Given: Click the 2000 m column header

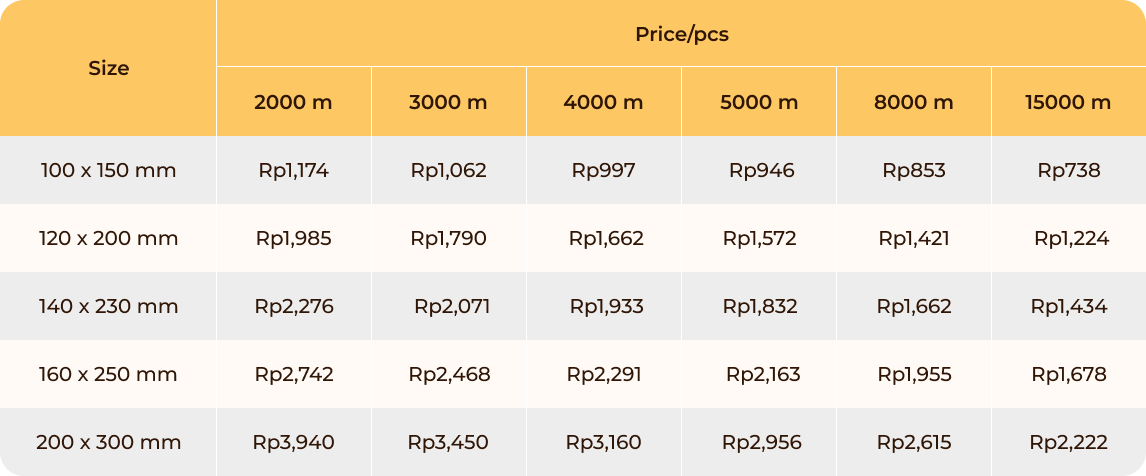Looking at the screenshot, I should (294, 102).
